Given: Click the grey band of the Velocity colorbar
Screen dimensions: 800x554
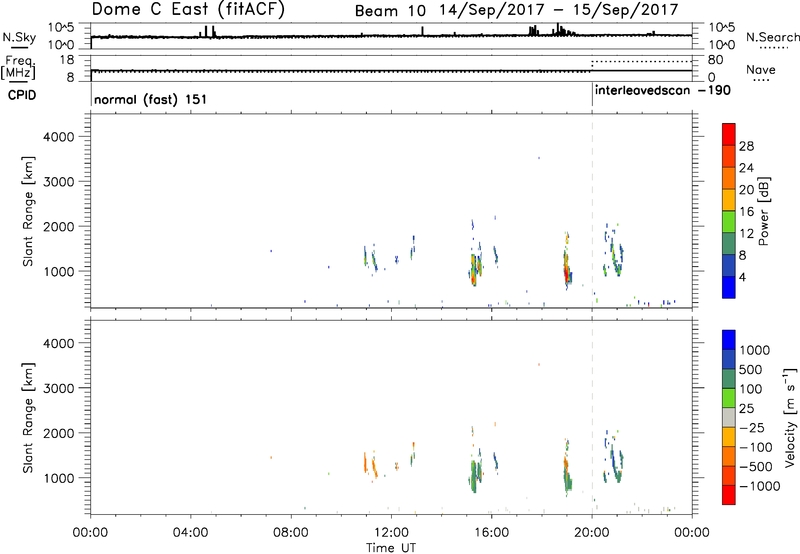Looking at the screenshot, I should pyautogui.click(x=729, y=418).
